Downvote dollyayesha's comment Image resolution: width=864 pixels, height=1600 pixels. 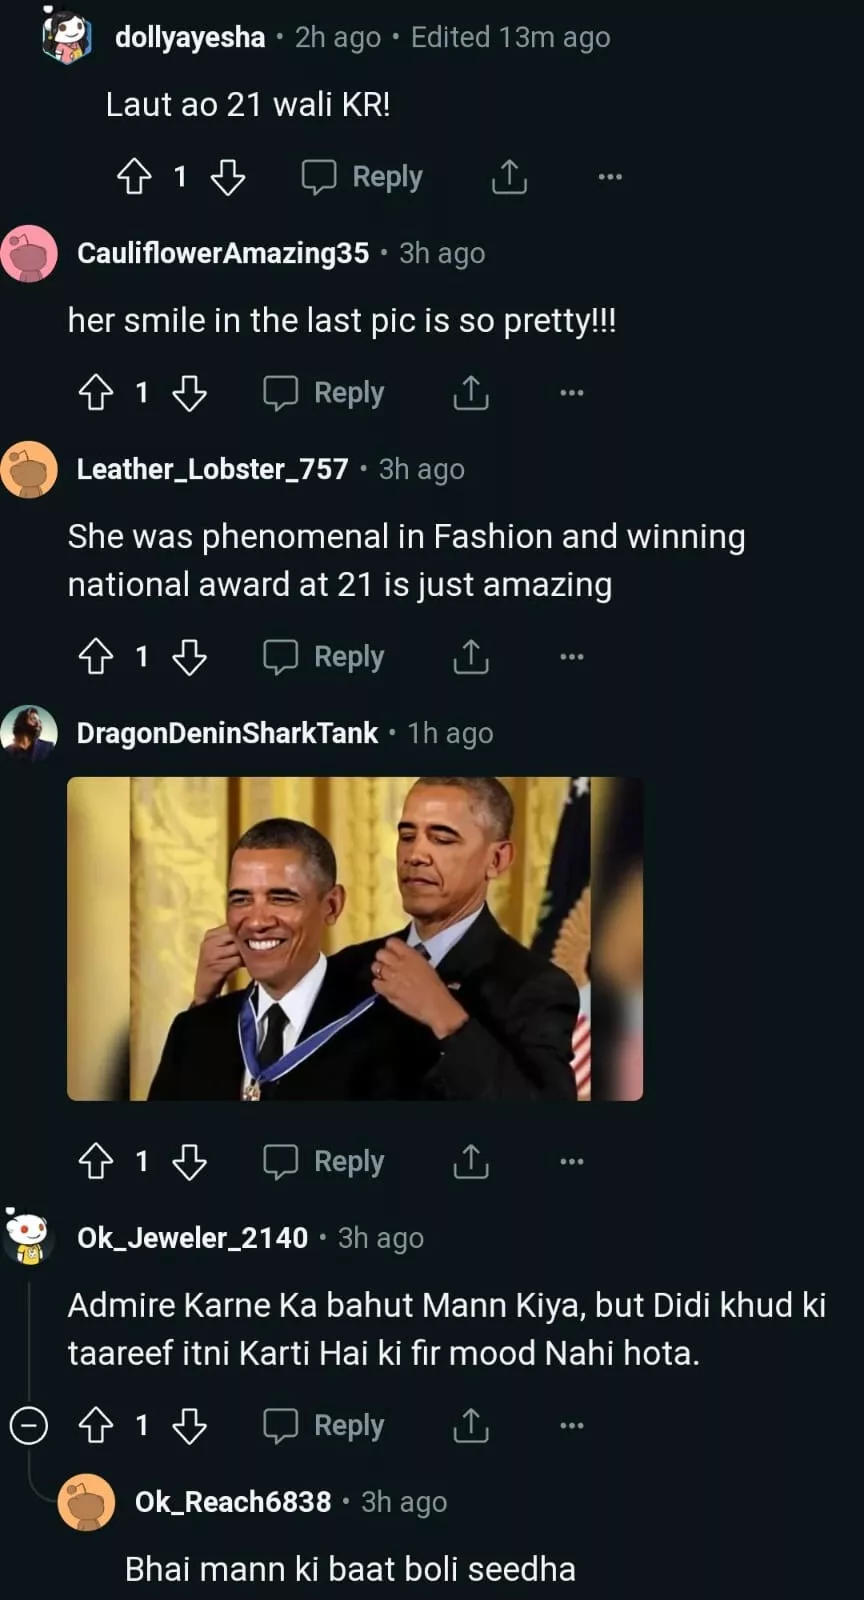coord(228,177)
